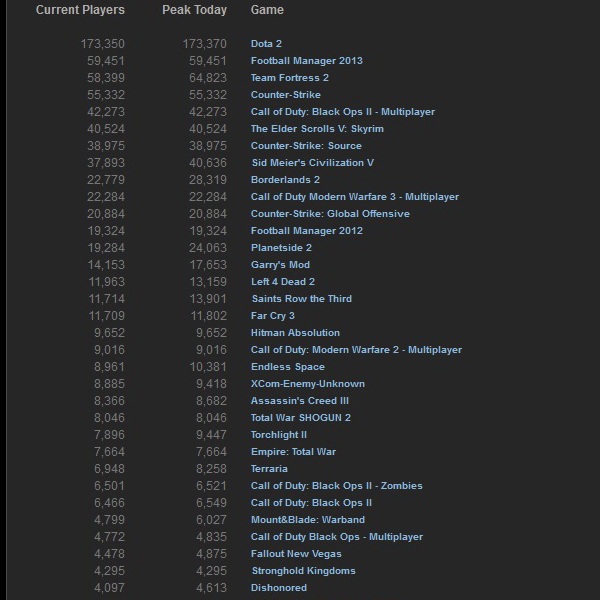Viewport: 600px width, 600px height.
Task: Click the Football Manager 2012 link
Action: click(307, 231)
